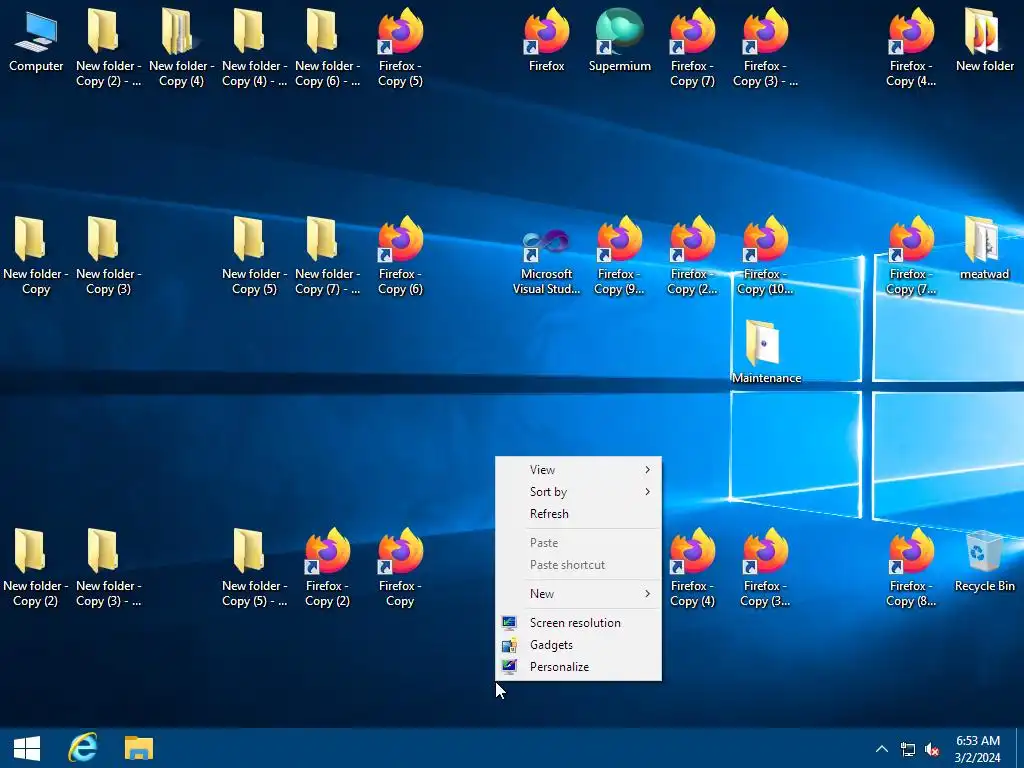Screen dimensions: 1024x768
Task: Select the Supermium browser shortcut
Action: (x=619, y=40)
